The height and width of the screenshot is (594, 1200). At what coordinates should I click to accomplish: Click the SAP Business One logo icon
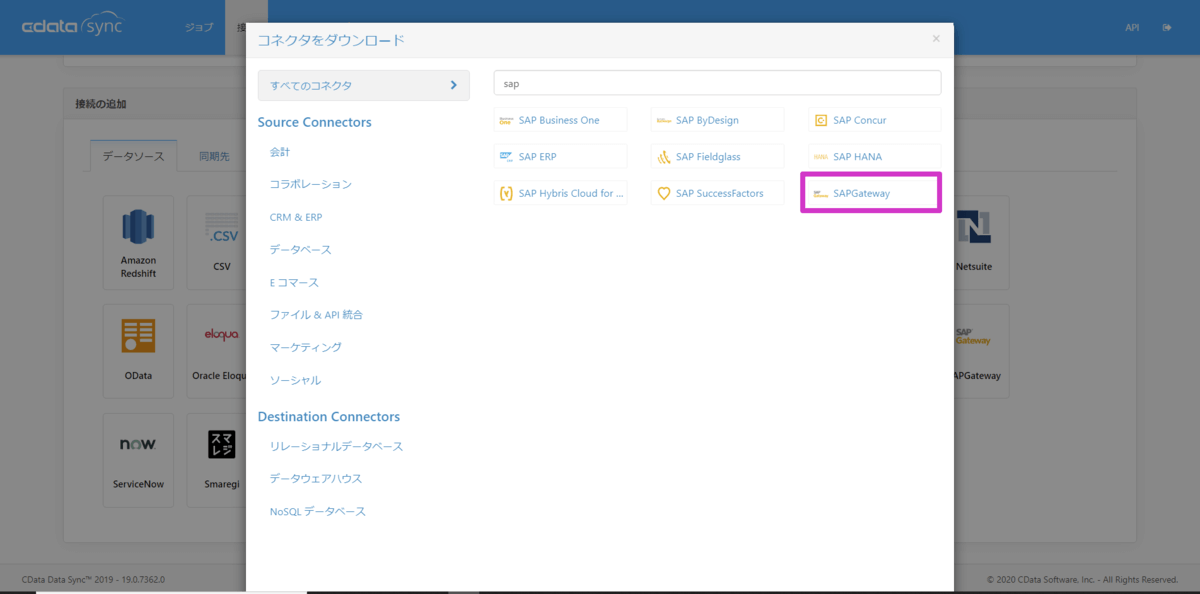coord(506,120)
